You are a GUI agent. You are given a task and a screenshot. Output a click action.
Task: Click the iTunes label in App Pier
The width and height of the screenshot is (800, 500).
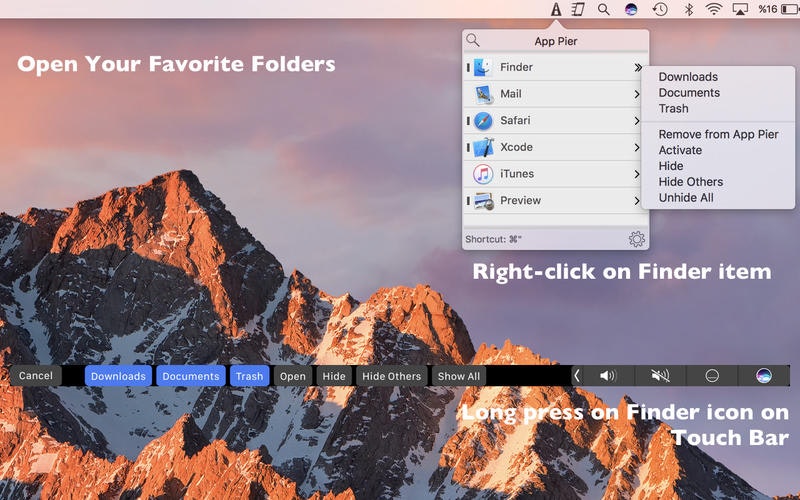pos(517,174)
